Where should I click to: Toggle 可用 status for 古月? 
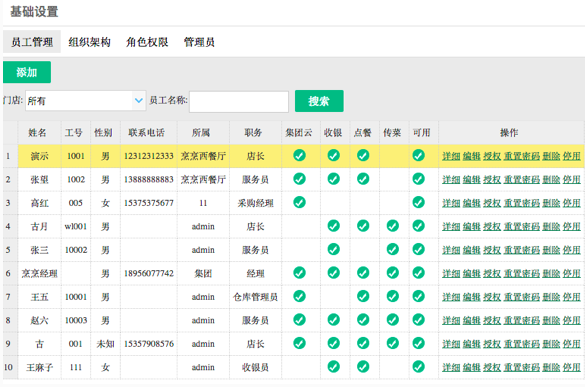(x=419, y=226)
